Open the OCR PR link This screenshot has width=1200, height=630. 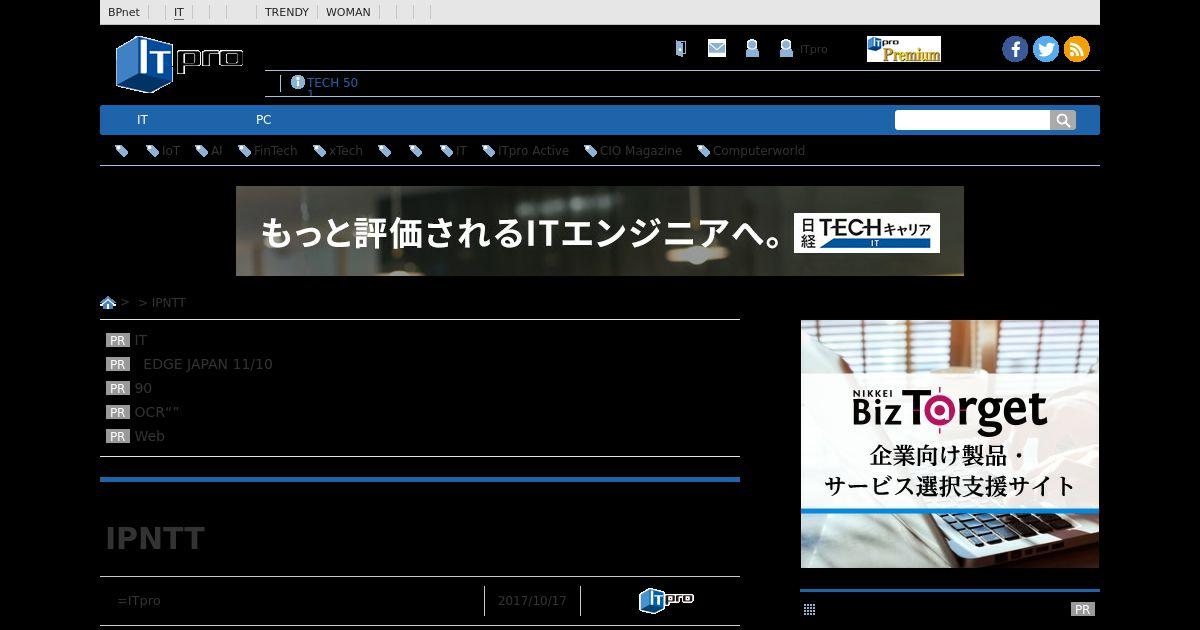click(157, 412)
